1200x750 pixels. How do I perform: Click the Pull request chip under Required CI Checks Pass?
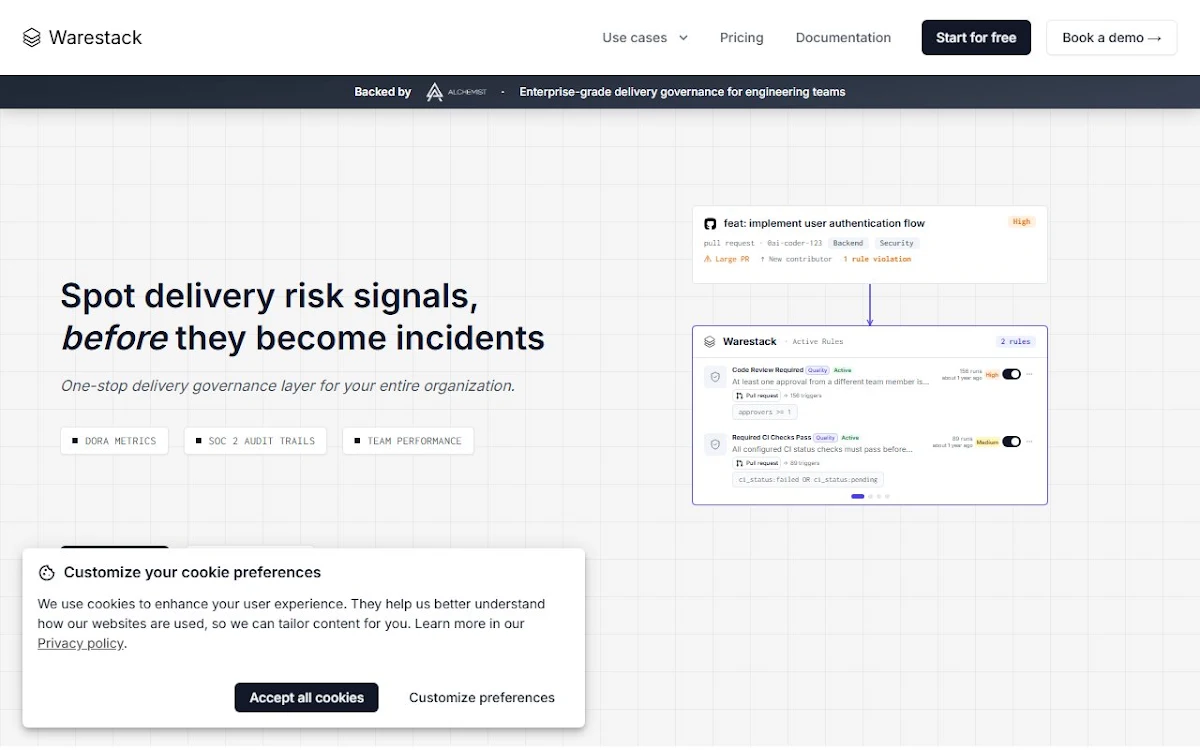(x=756, y=463)
